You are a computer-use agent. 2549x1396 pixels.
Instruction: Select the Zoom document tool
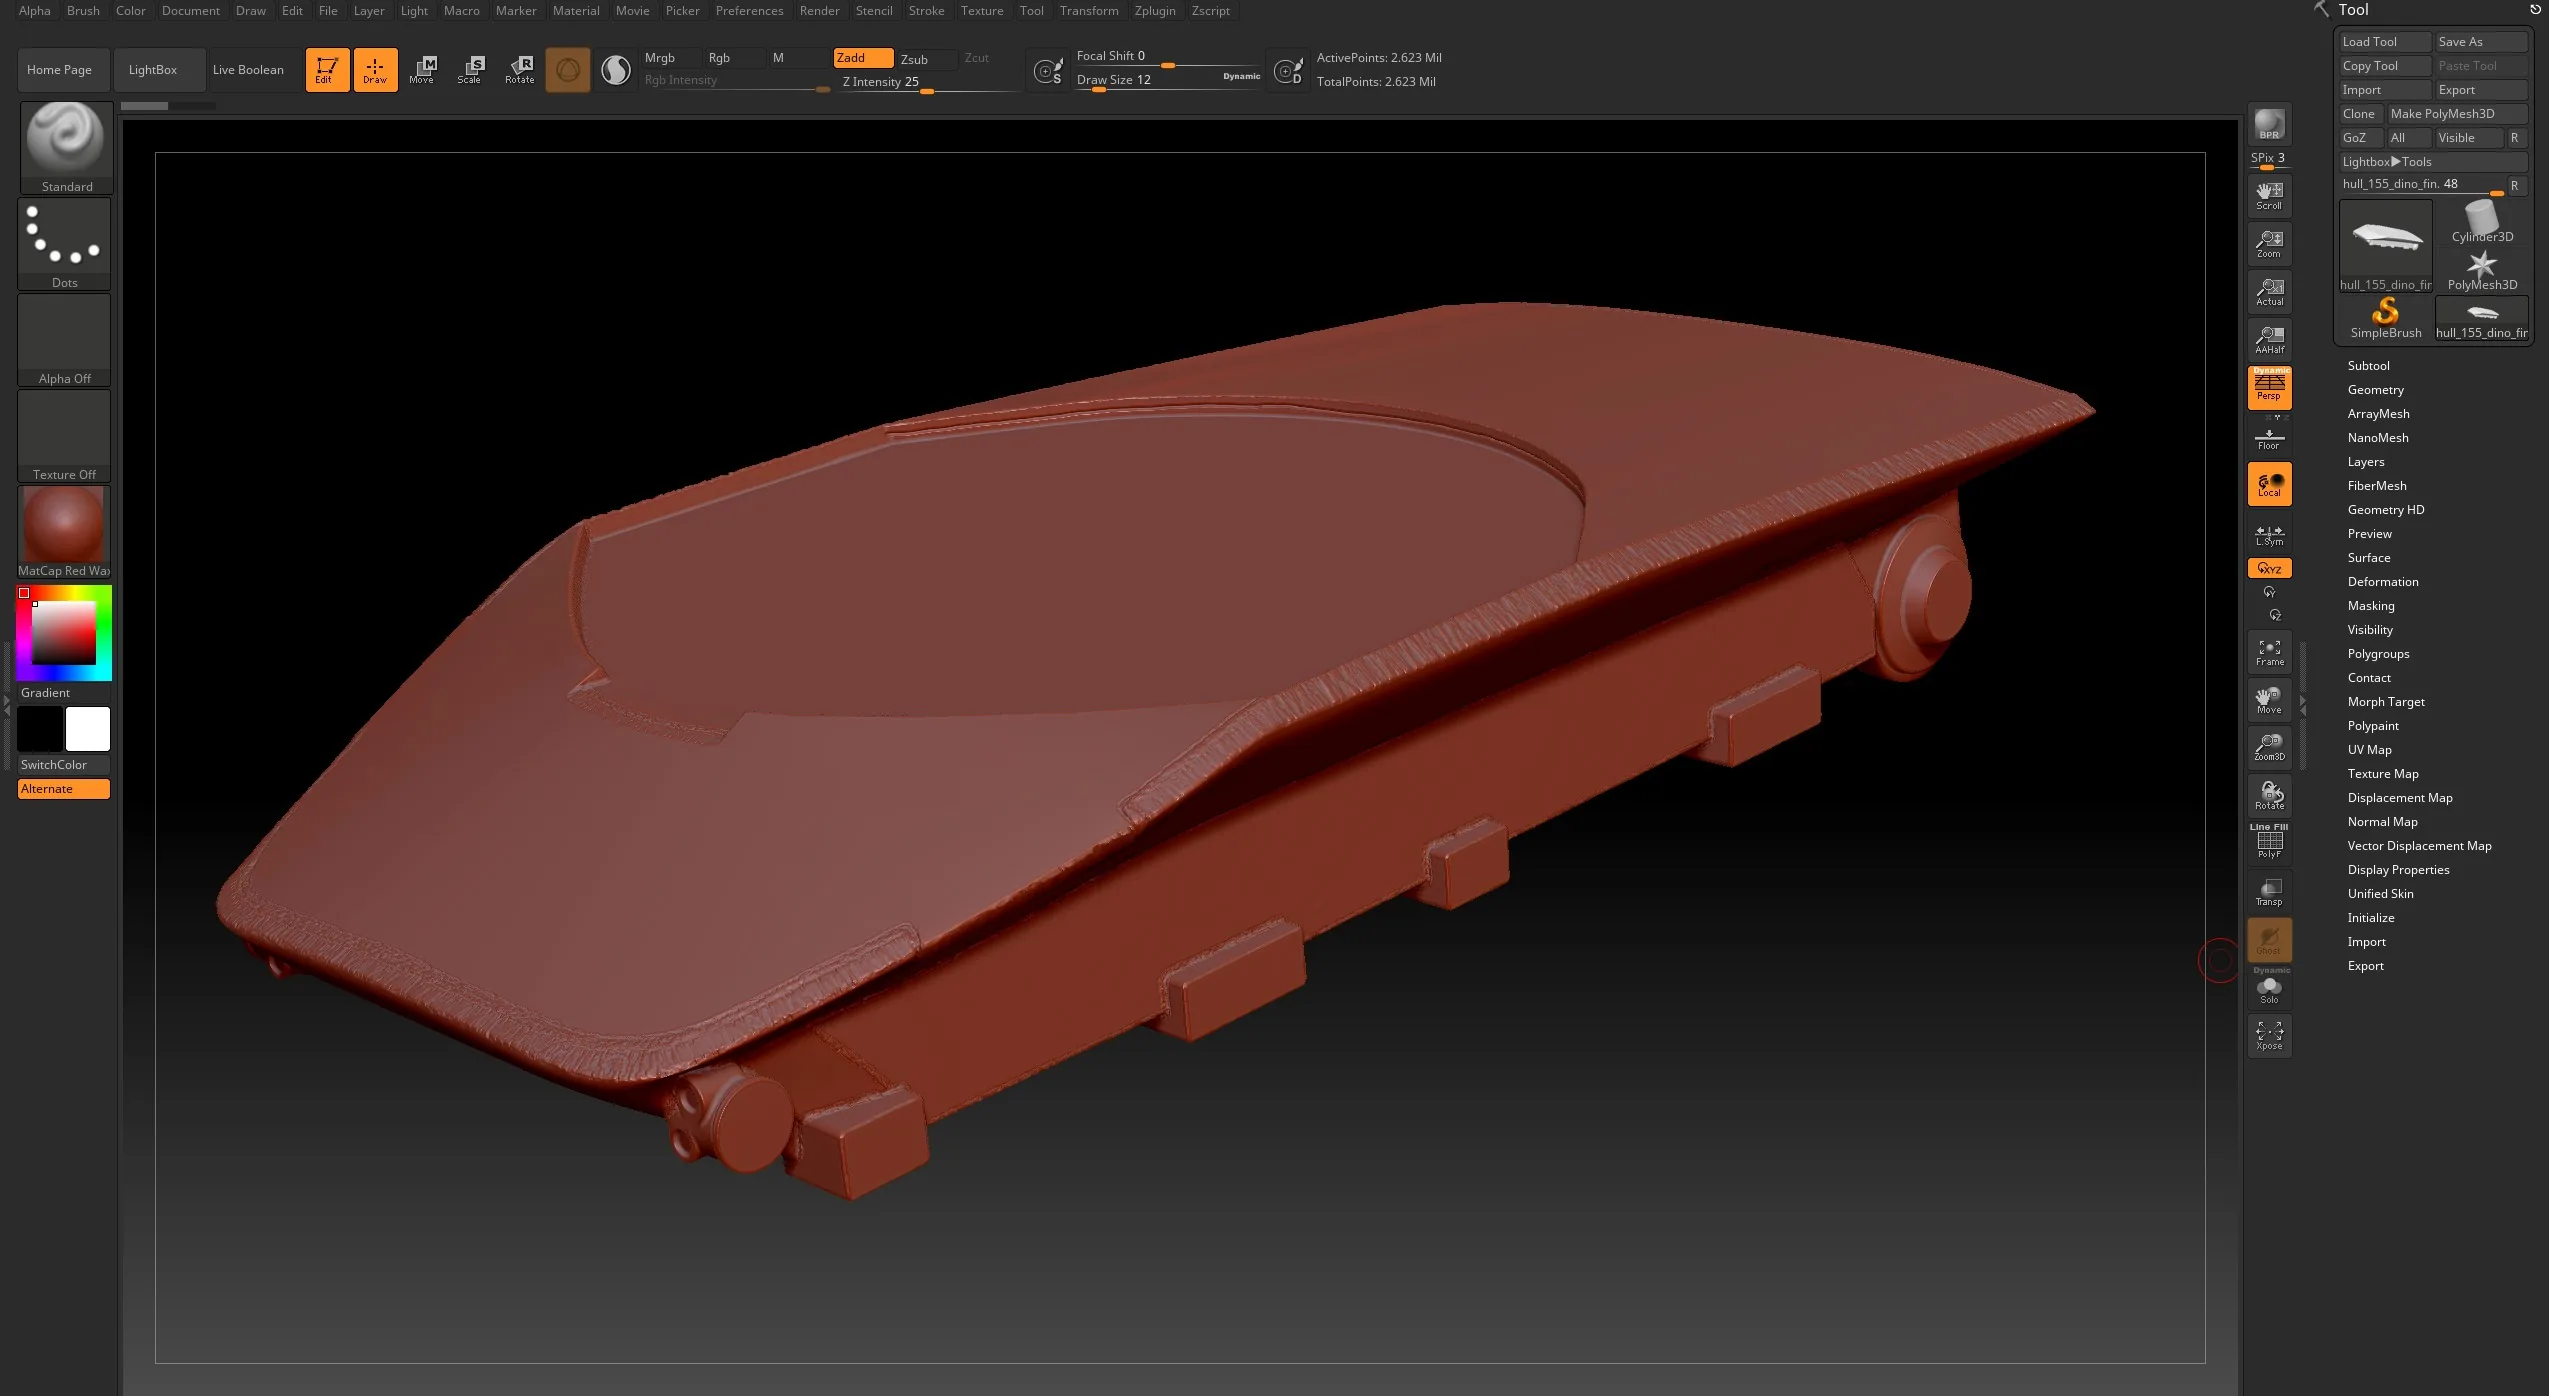pos(2269,244)
